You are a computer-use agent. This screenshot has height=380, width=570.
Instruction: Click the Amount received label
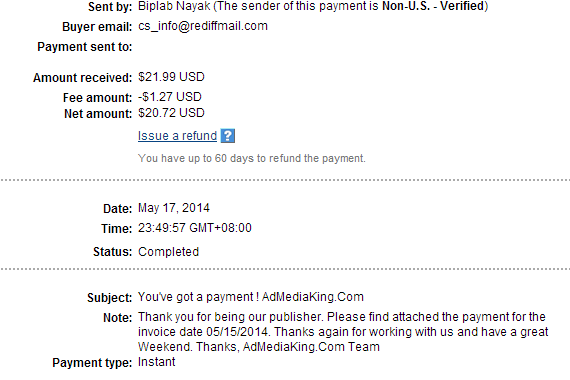83,77
